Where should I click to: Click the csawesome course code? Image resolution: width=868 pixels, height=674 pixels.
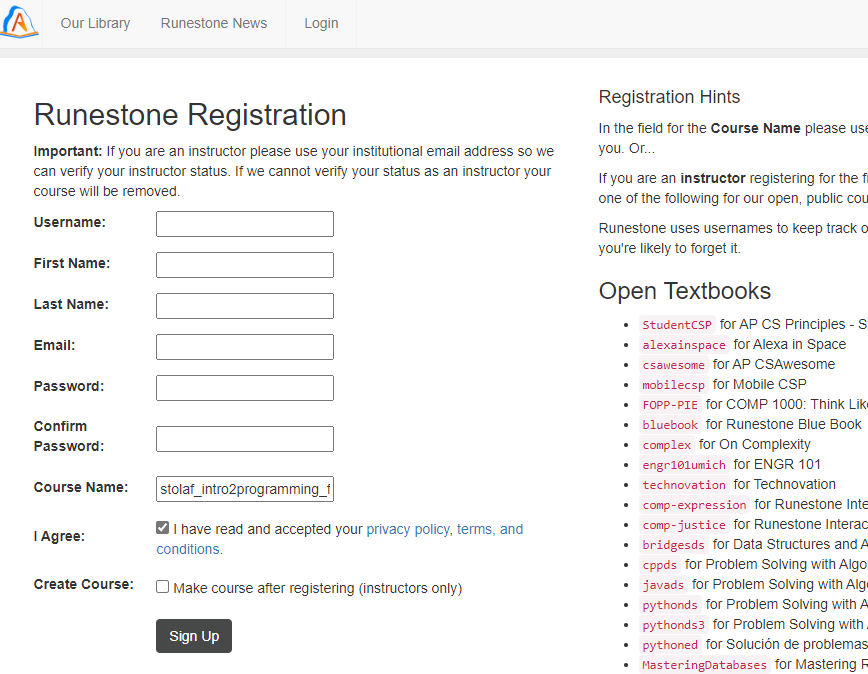[x=673, y=365]
